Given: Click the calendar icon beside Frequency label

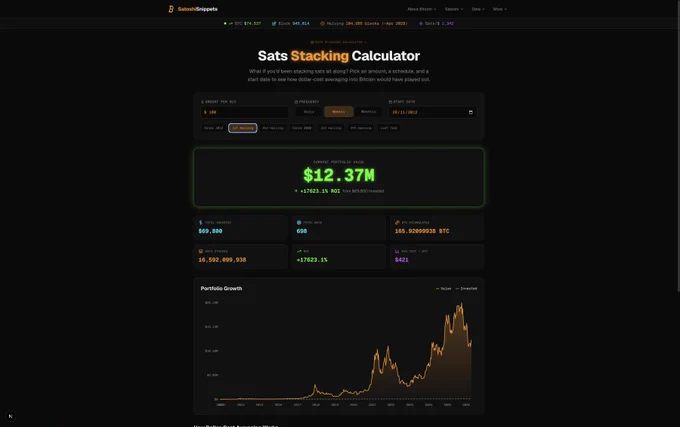Looking at the screenshot, I should pyautogui.click(x=296, y=102).
